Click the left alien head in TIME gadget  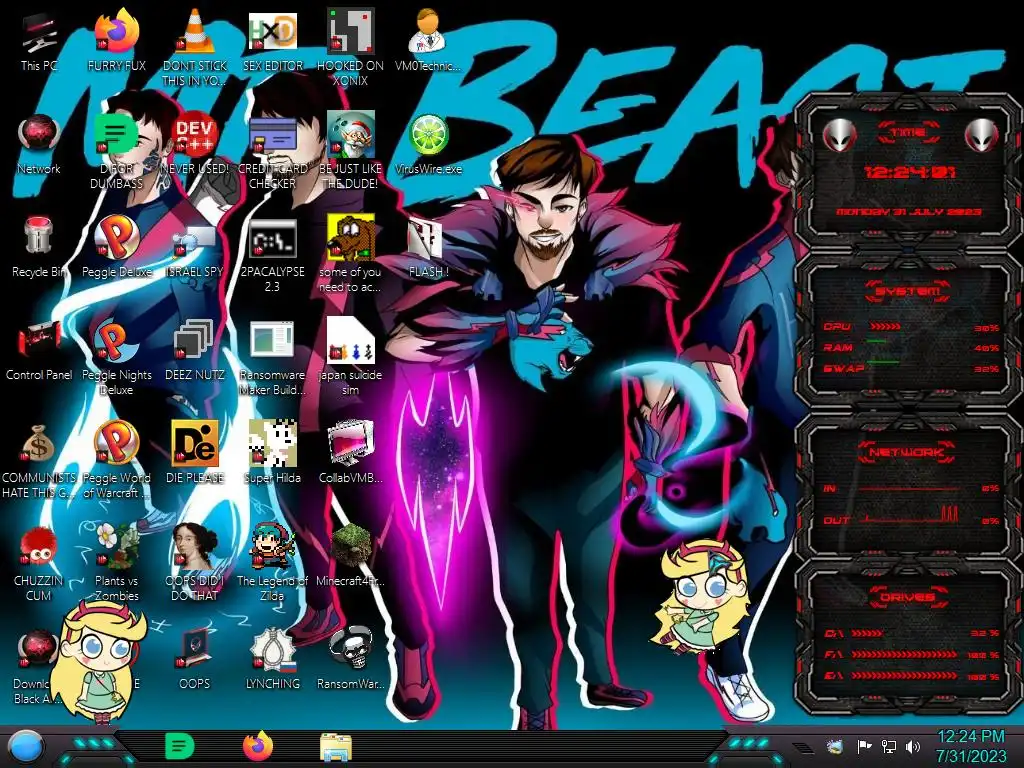pyautogui.click(x=839, y=135)
